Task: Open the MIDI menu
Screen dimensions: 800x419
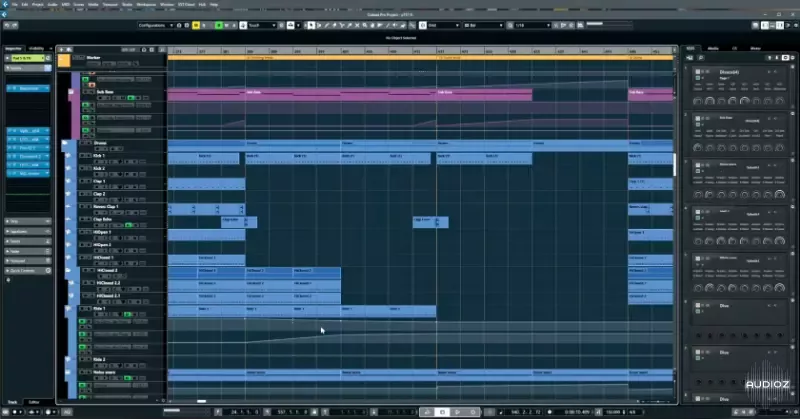Action: [66, 4]
